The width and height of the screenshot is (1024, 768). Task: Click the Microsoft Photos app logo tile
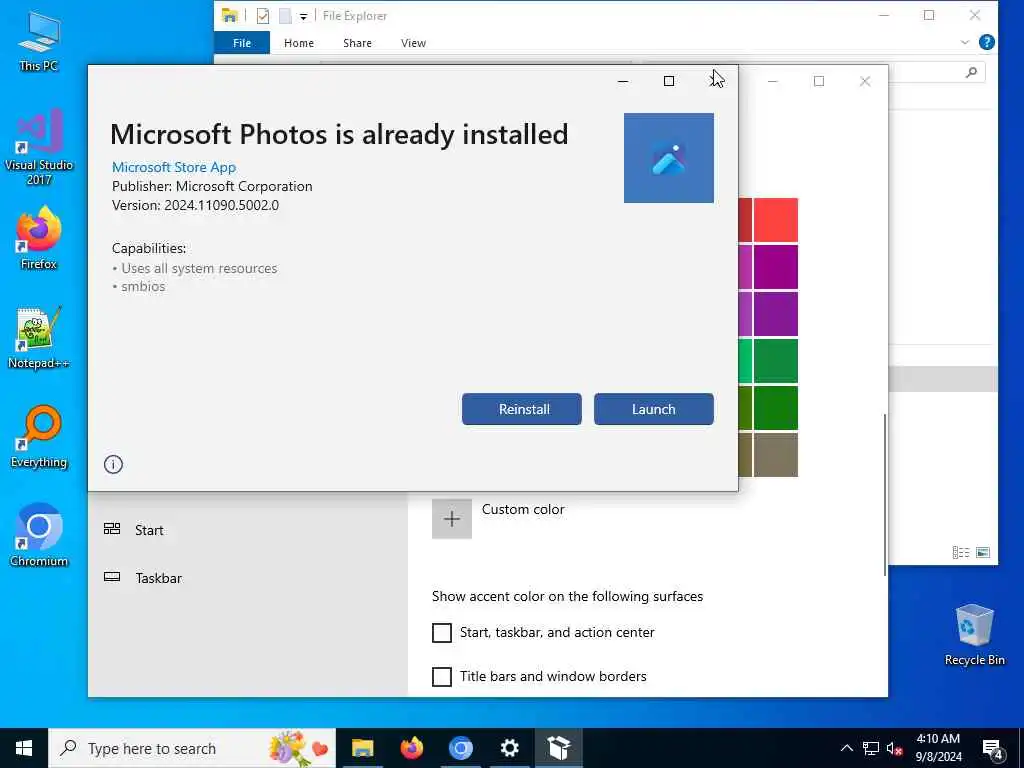668,158
